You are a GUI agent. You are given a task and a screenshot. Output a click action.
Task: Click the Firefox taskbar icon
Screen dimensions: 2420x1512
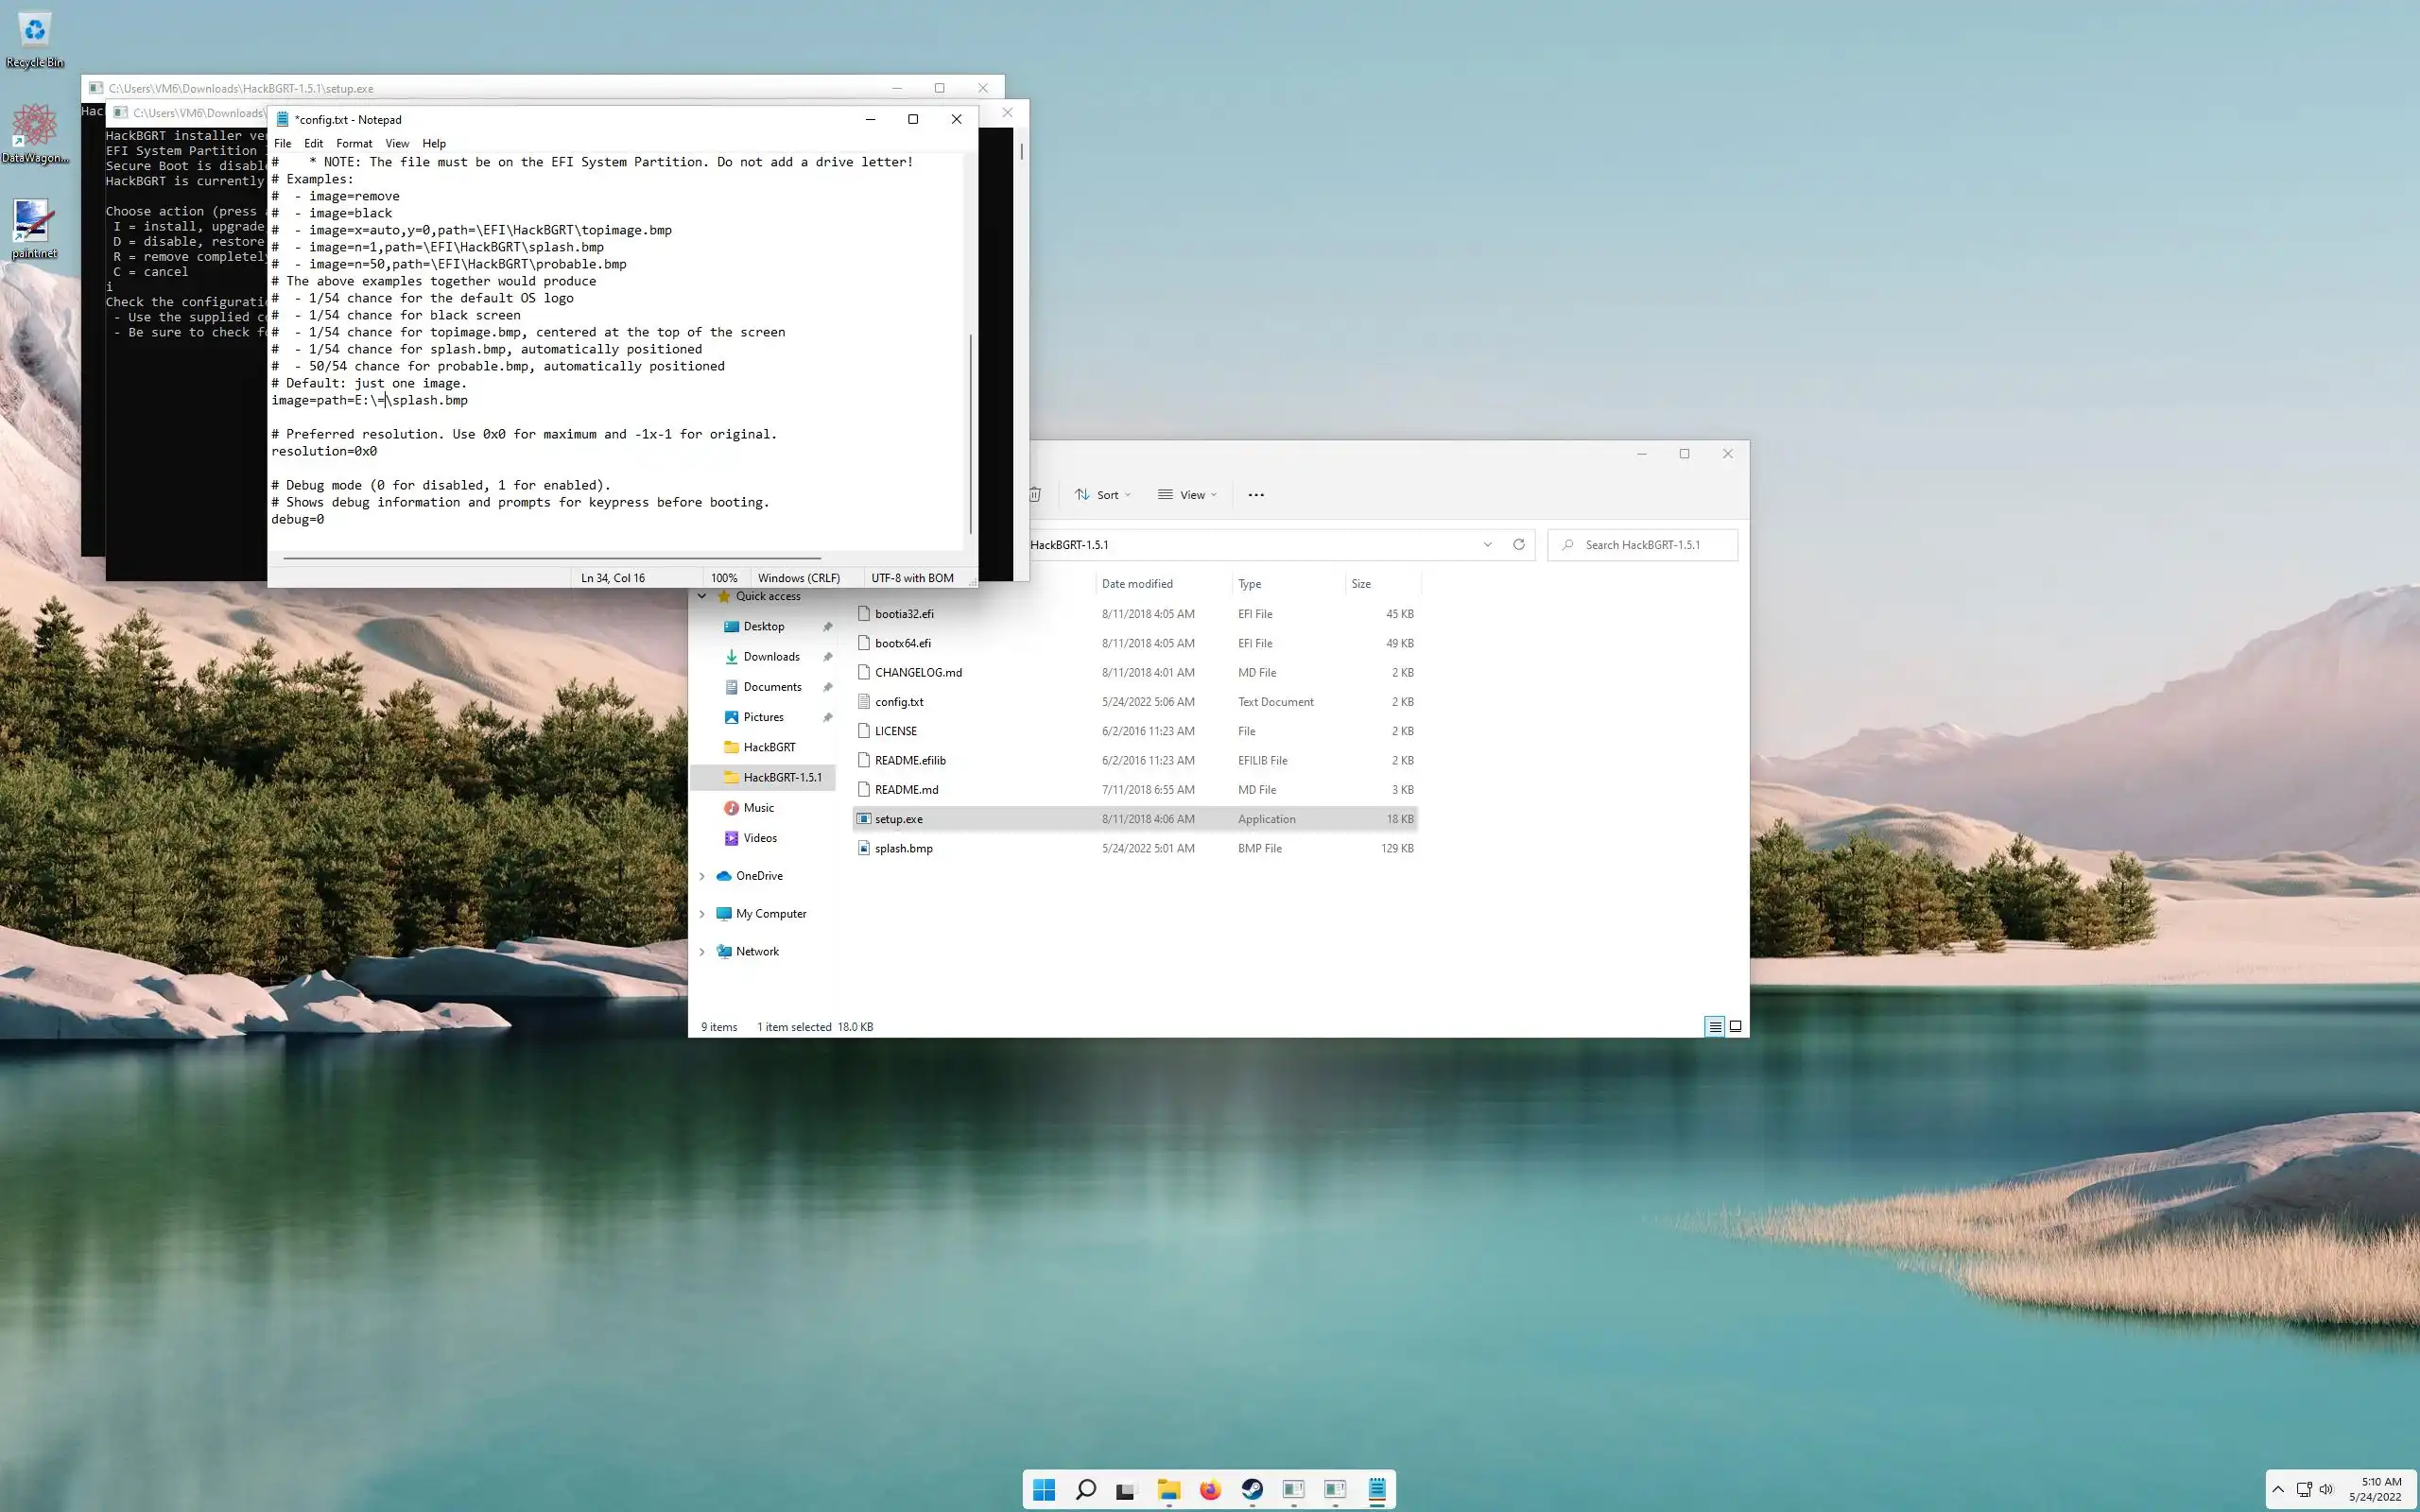(x=1210, y=1490)
